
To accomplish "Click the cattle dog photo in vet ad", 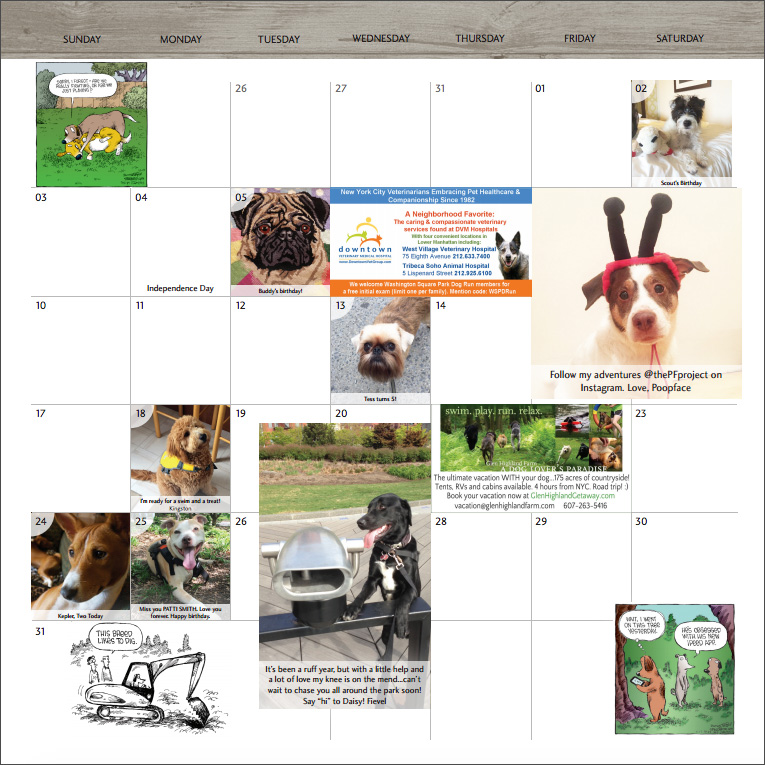I will click(512, 255).
